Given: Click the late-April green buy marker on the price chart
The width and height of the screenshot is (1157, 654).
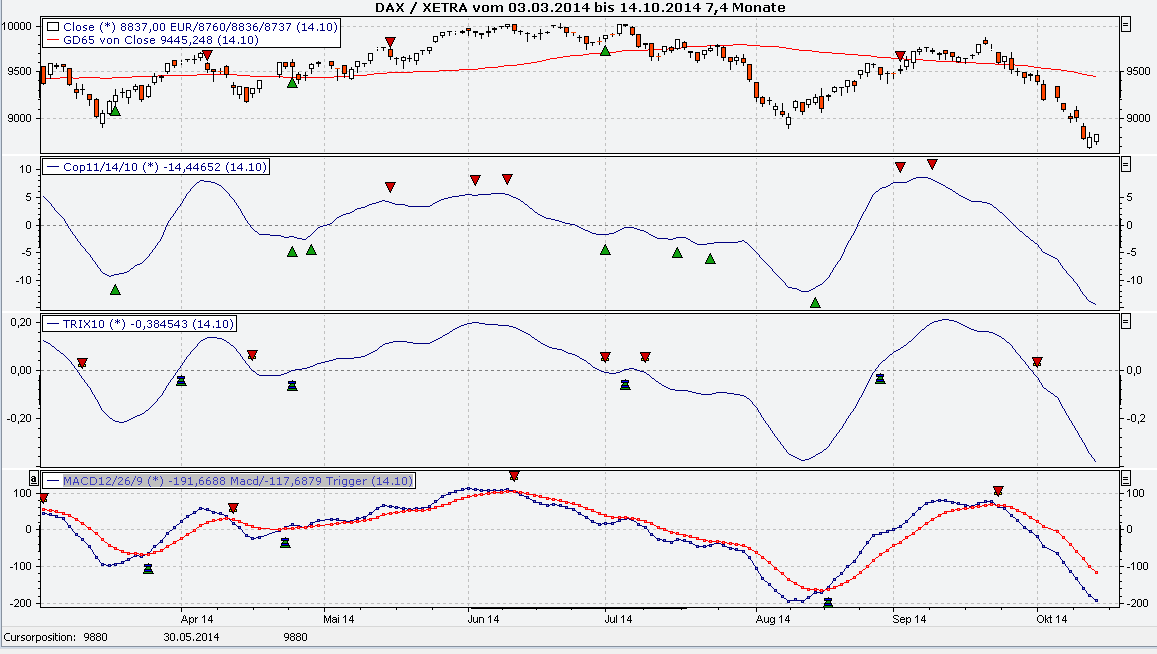Looking at the screenshot, I should 292,83.
